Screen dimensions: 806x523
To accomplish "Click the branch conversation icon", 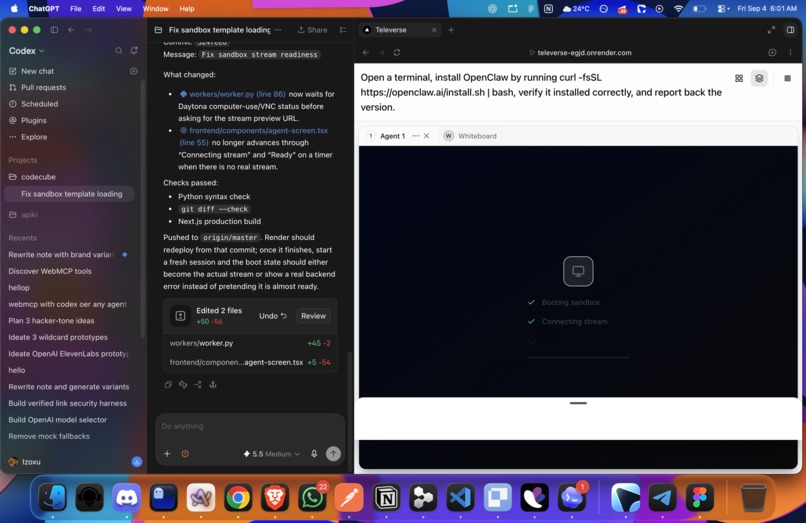I will 198,385.
